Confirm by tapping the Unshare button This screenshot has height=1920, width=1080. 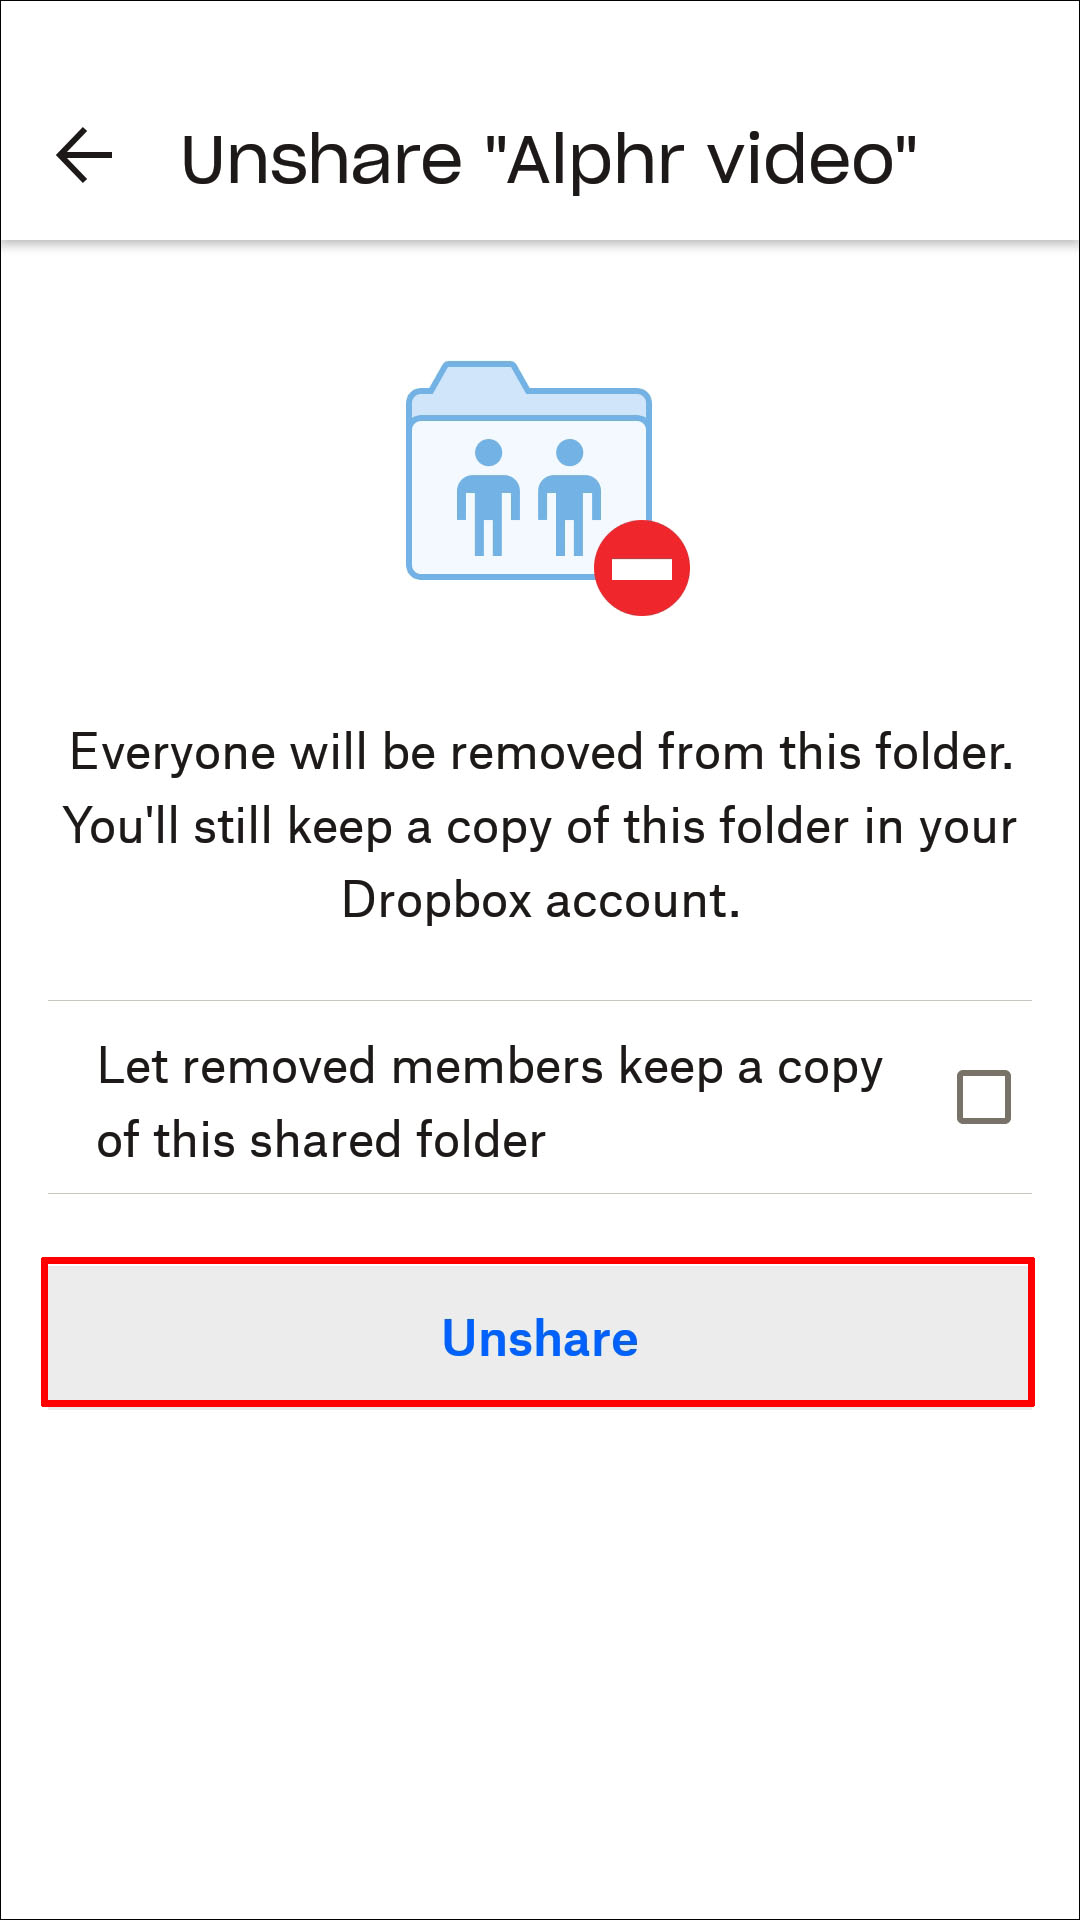point(538,1333)
